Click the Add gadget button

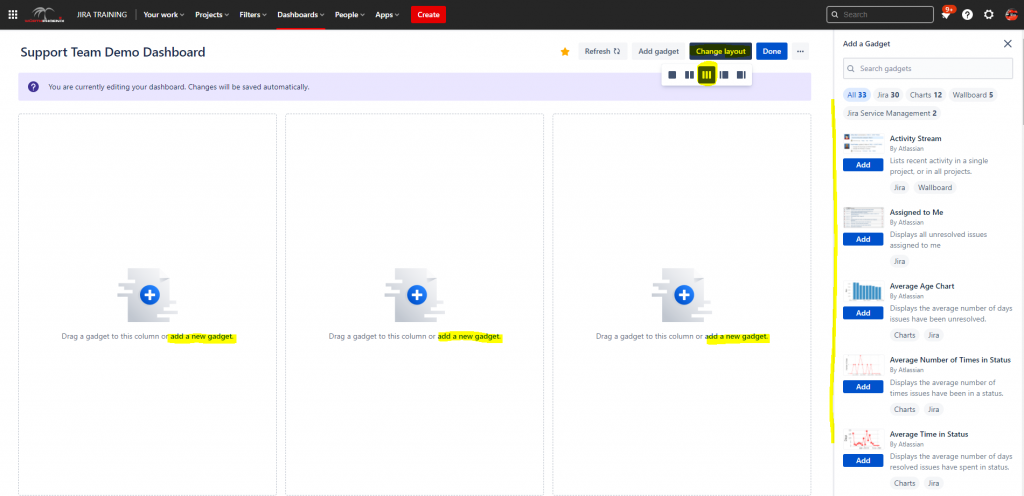[x=659, y=52]
